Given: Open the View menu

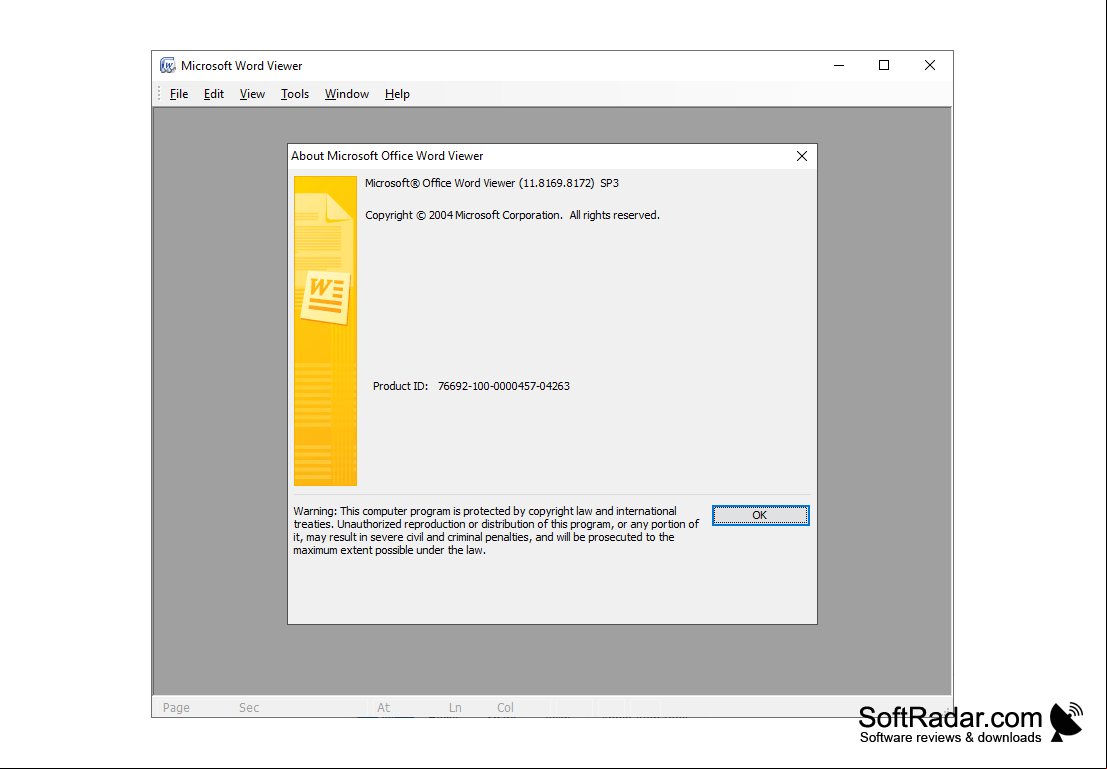Looking at the screenshot, I should click(x=252, y=94).
